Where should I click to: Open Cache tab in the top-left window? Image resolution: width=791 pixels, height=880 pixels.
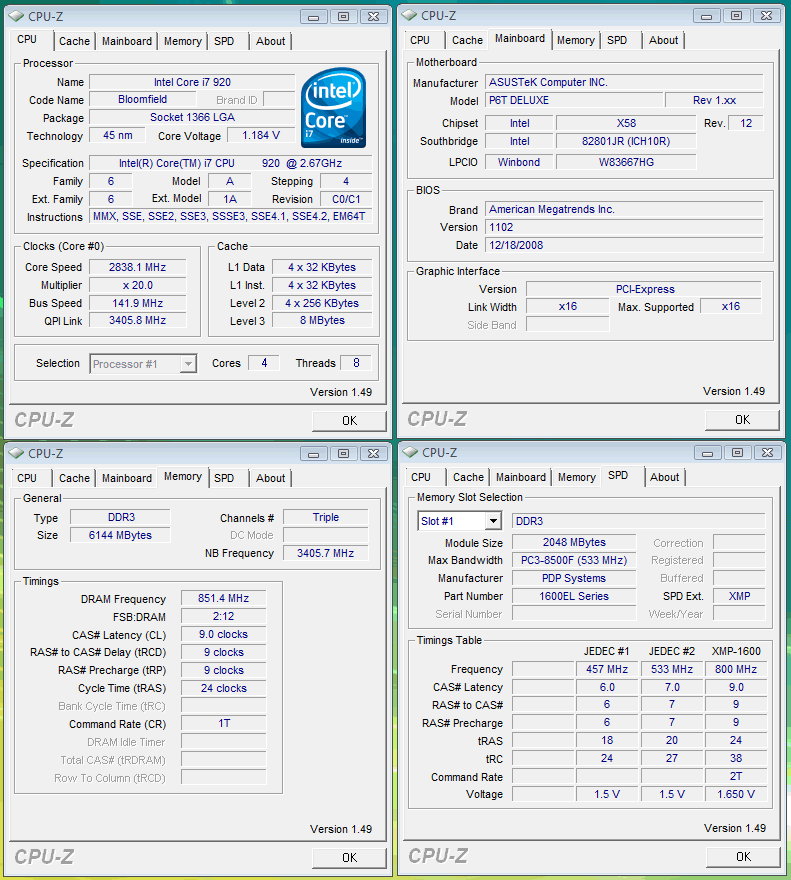74,41
